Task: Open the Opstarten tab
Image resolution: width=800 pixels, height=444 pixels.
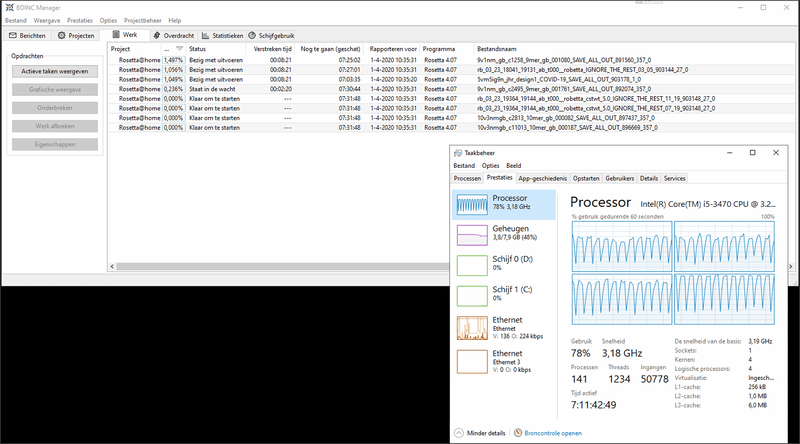Action: (x=586, y=178)
